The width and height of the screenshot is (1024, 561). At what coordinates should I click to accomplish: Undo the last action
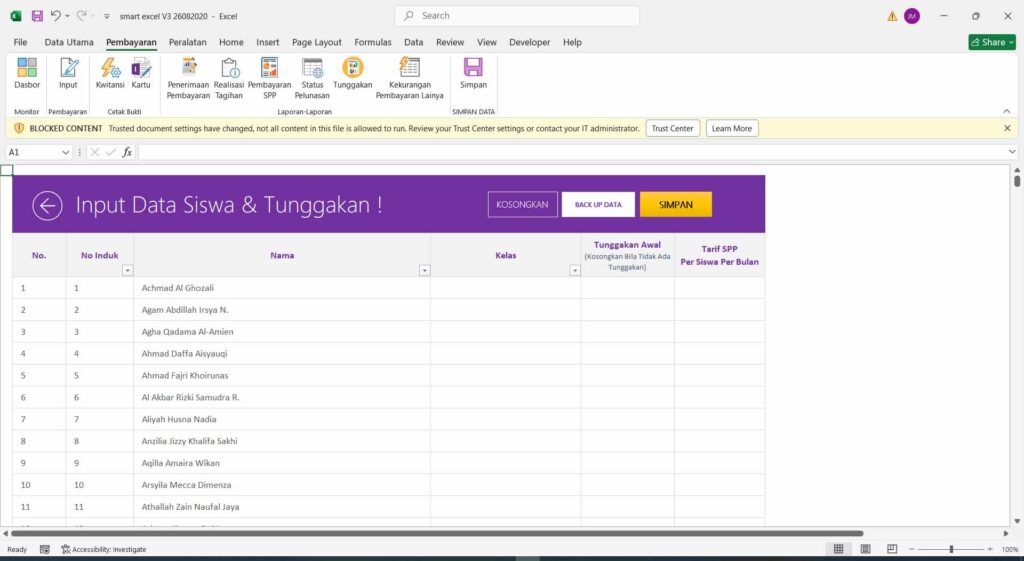pyautogui.click(x=56, y=16)
